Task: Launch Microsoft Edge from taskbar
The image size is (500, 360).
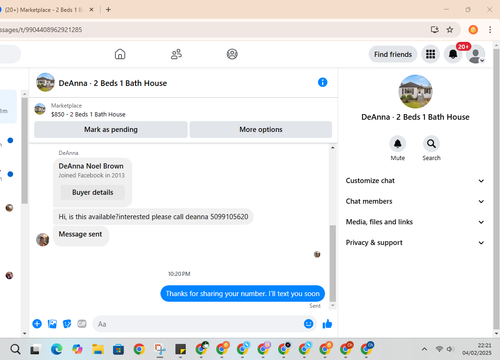Action: click(x=57, y=349)
